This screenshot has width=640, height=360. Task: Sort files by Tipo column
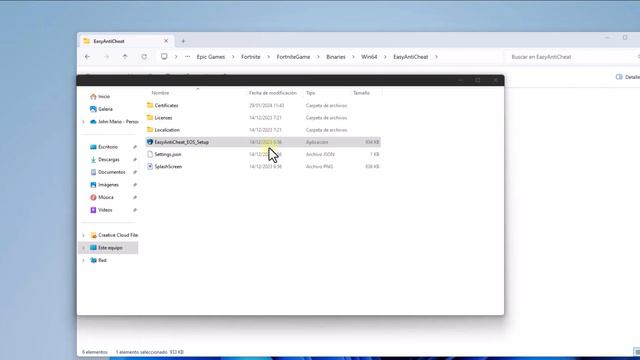click(311, 93)
